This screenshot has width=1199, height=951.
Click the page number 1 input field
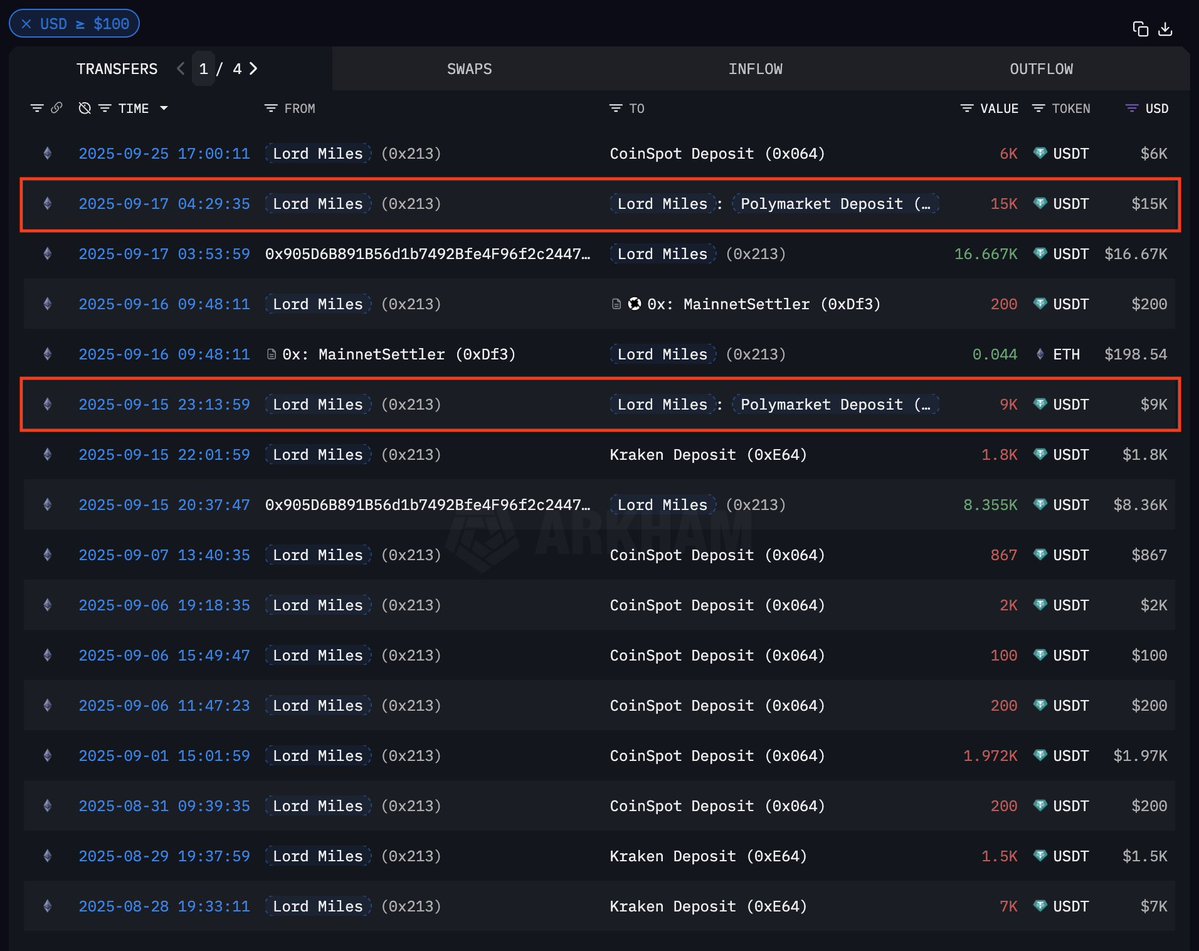(204, 69)
